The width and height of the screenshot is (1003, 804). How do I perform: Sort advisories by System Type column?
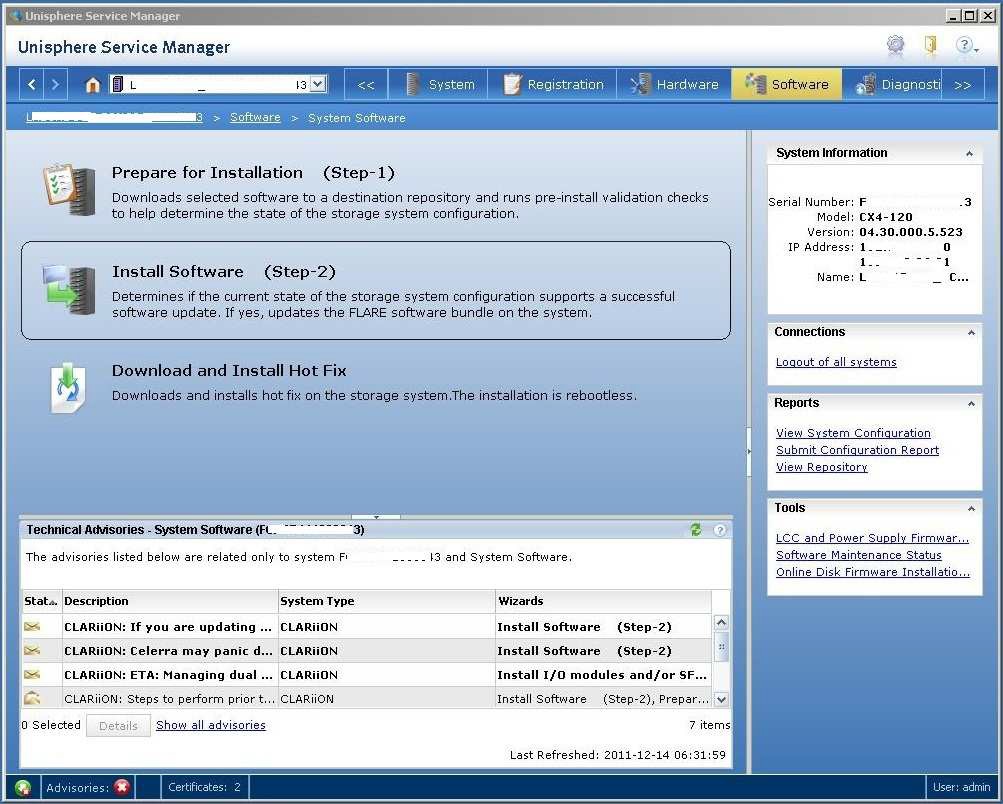click(386, 601)
